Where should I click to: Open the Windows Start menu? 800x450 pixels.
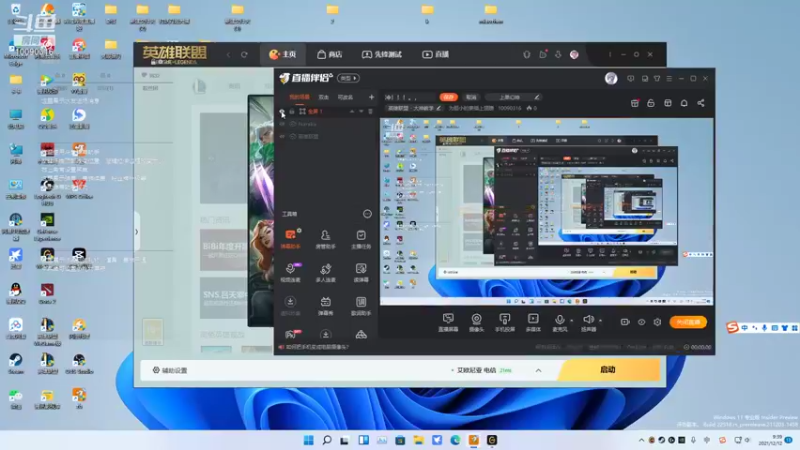[x=309, y=440]
